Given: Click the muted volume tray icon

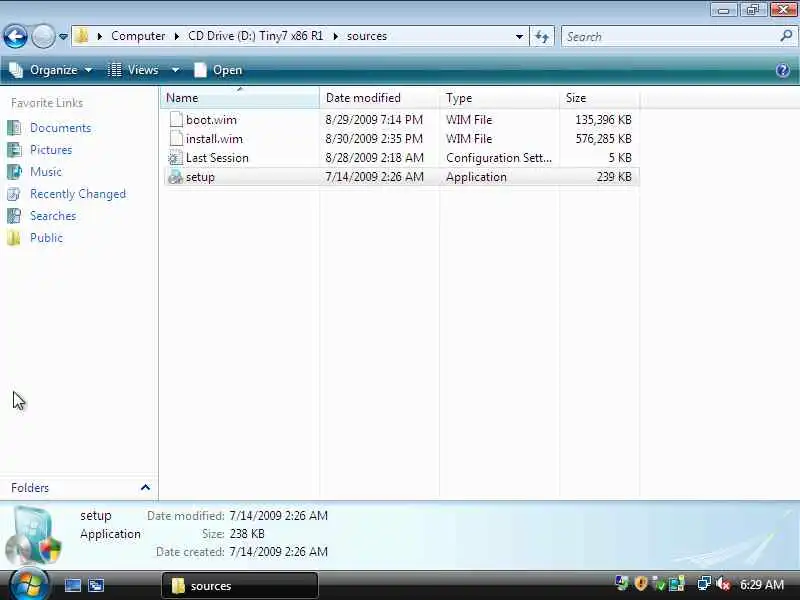Looking at the screenshot, I should click(723, 584).
